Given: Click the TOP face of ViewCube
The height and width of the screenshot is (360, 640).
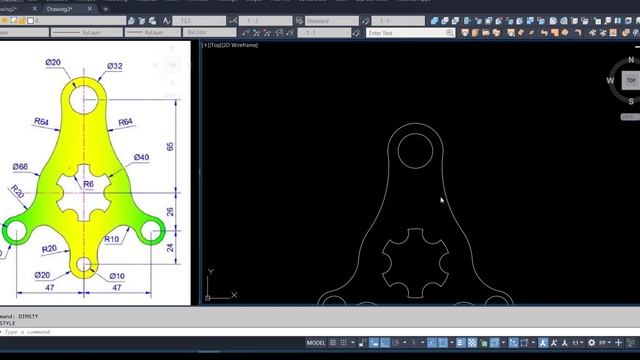Looking at the screenshot, I should pos(631,80).
